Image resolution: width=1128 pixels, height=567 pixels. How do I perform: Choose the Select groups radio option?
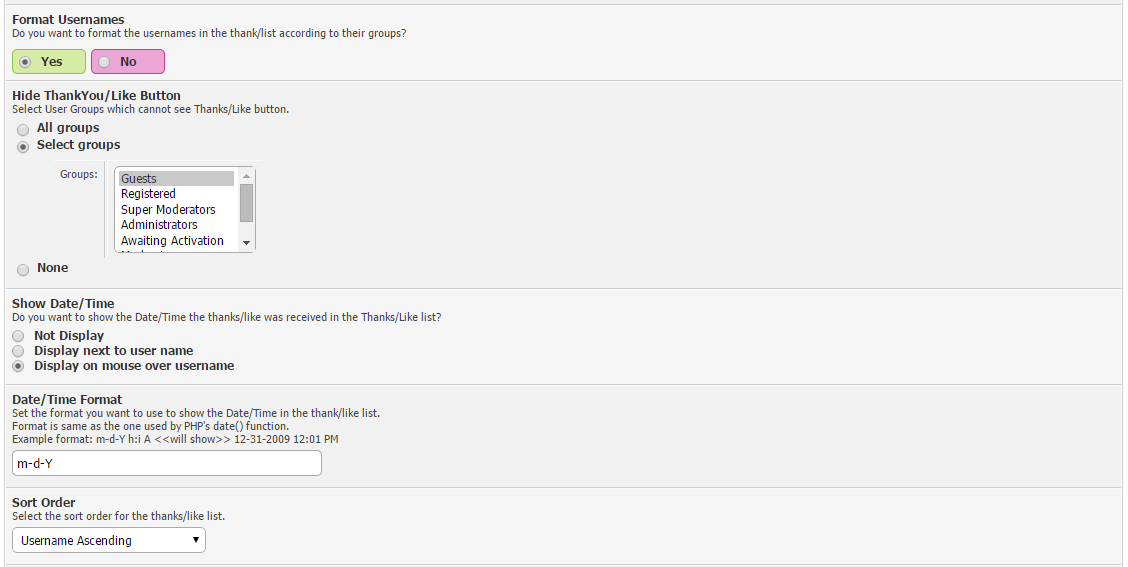point(23,146)
